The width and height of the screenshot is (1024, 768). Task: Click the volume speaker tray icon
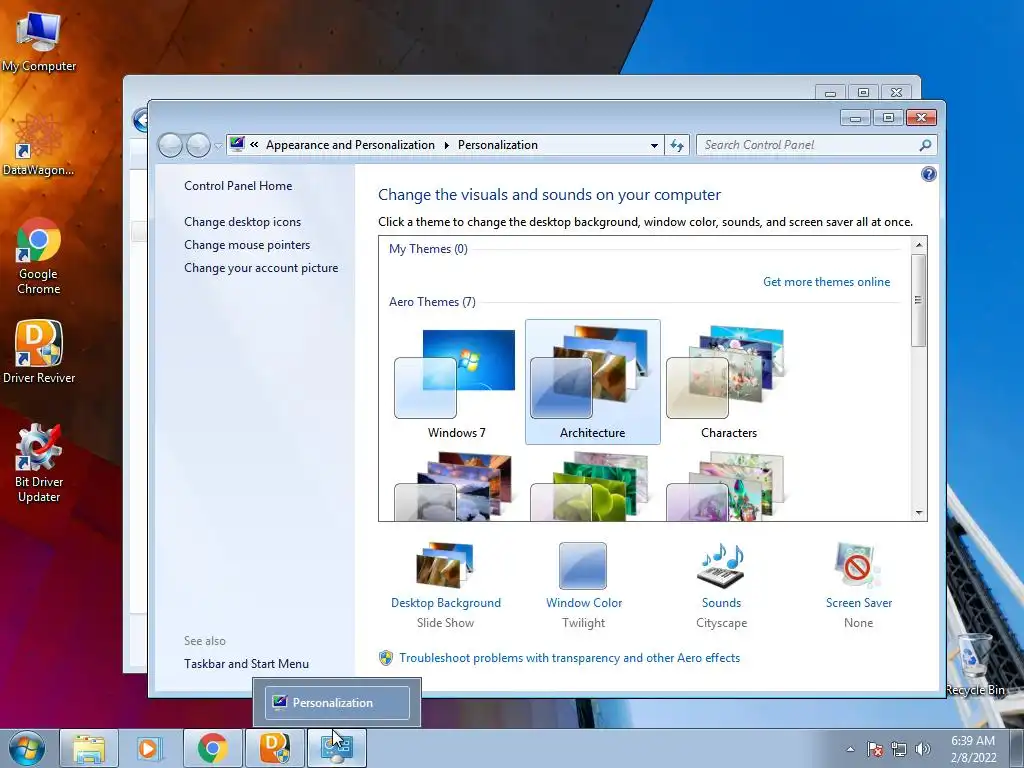pyautogui.click(x=922, y=749)
